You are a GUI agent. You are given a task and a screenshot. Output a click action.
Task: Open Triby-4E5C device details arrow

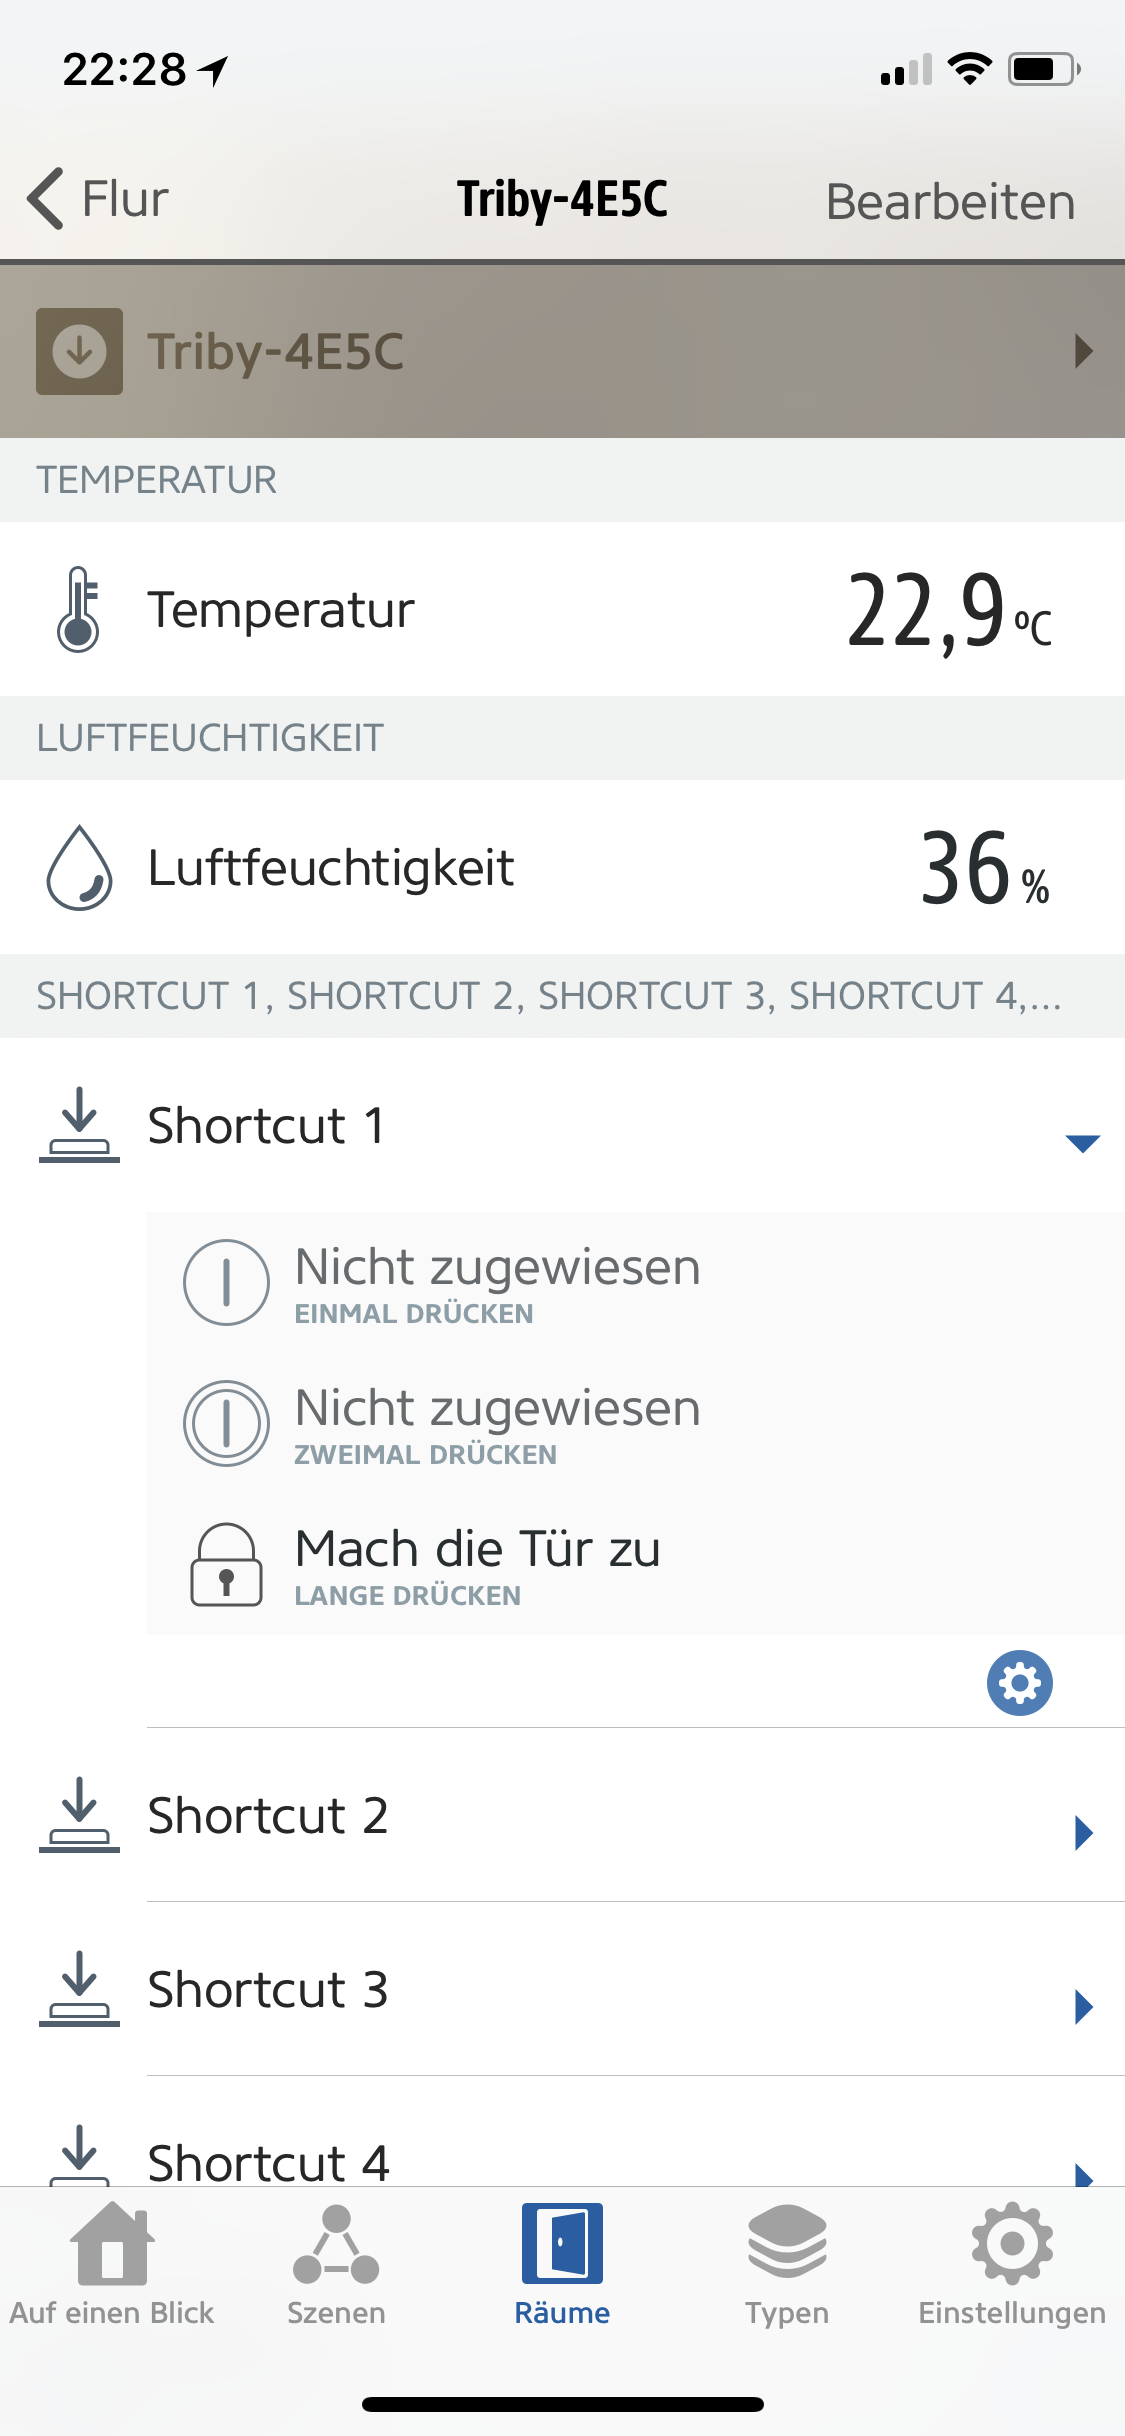tap(1082, 351)
